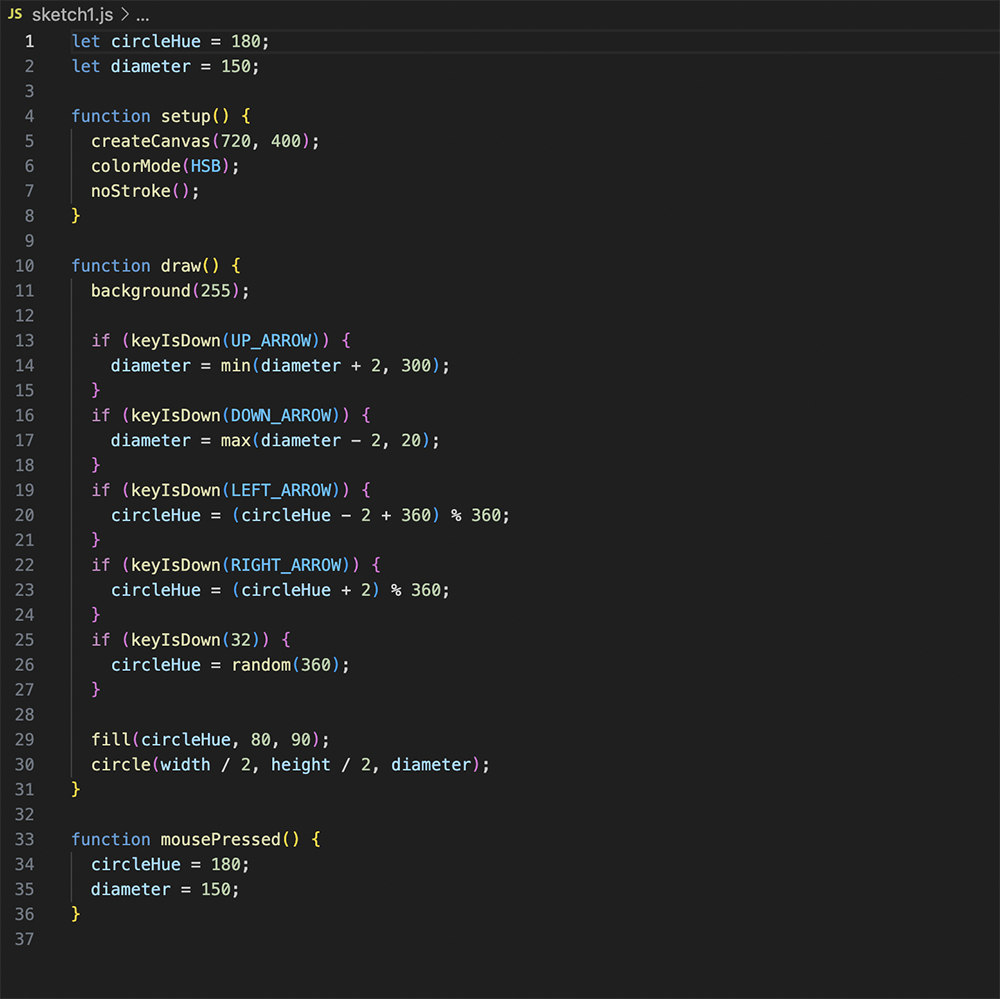
Task: Place cursor on the circleHue declaration
Action: [155, 41]
